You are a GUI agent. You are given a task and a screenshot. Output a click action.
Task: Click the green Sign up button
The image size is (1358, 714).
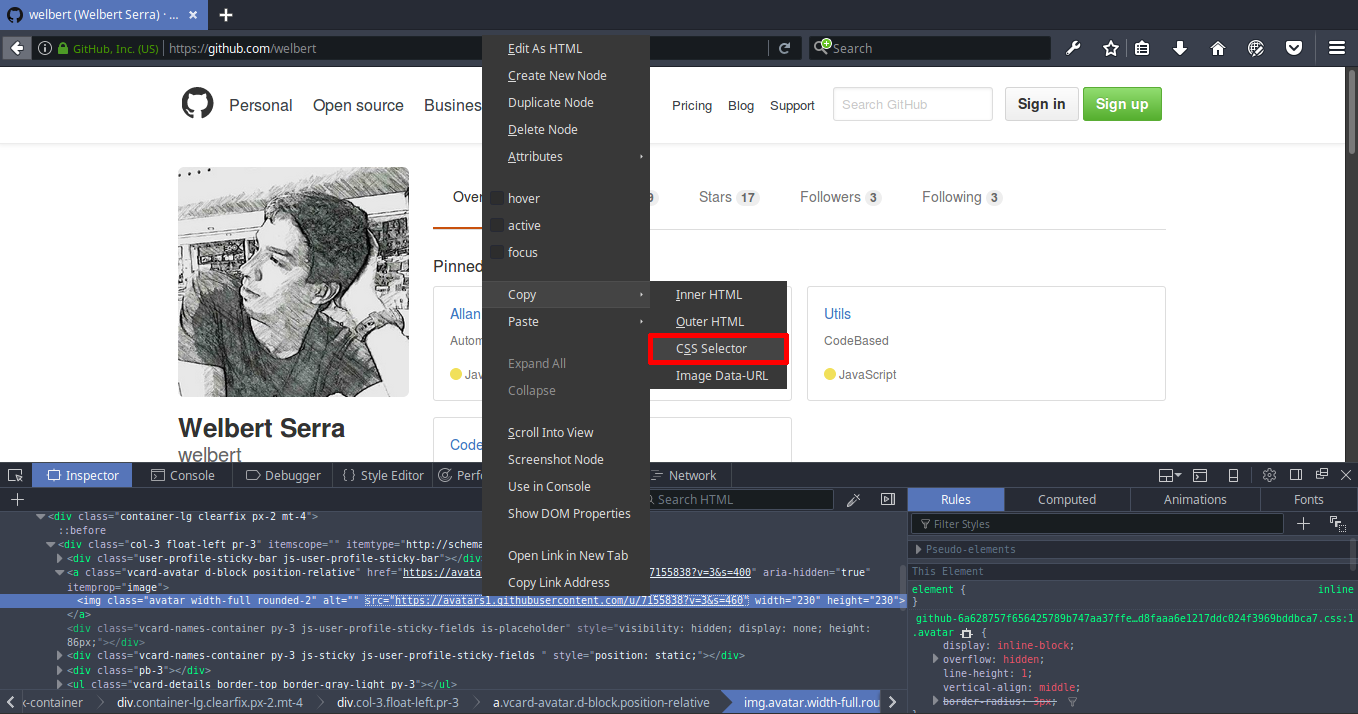1122,104
